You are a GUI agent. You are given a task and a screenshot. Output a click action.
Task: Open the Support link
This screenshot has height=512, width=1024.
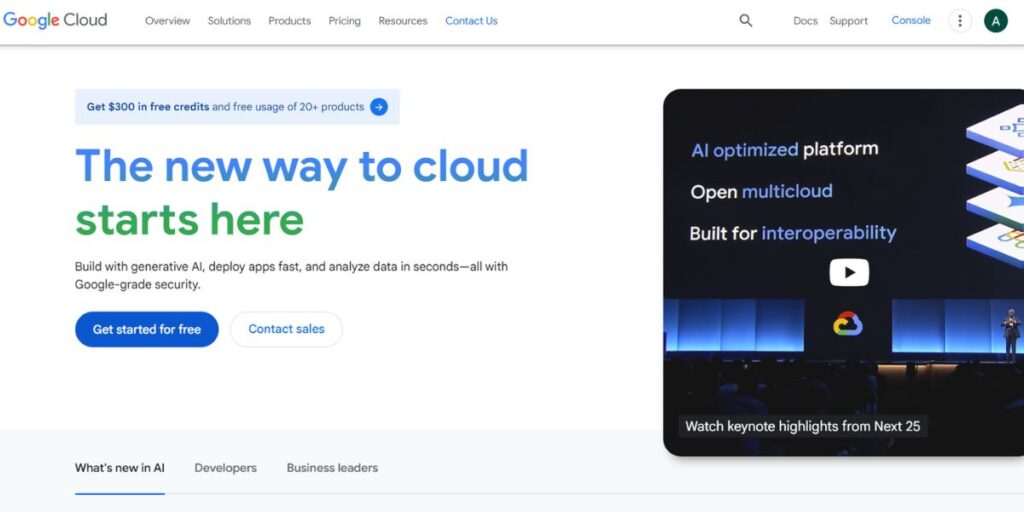pyautogui.click(x=848, y=21)
